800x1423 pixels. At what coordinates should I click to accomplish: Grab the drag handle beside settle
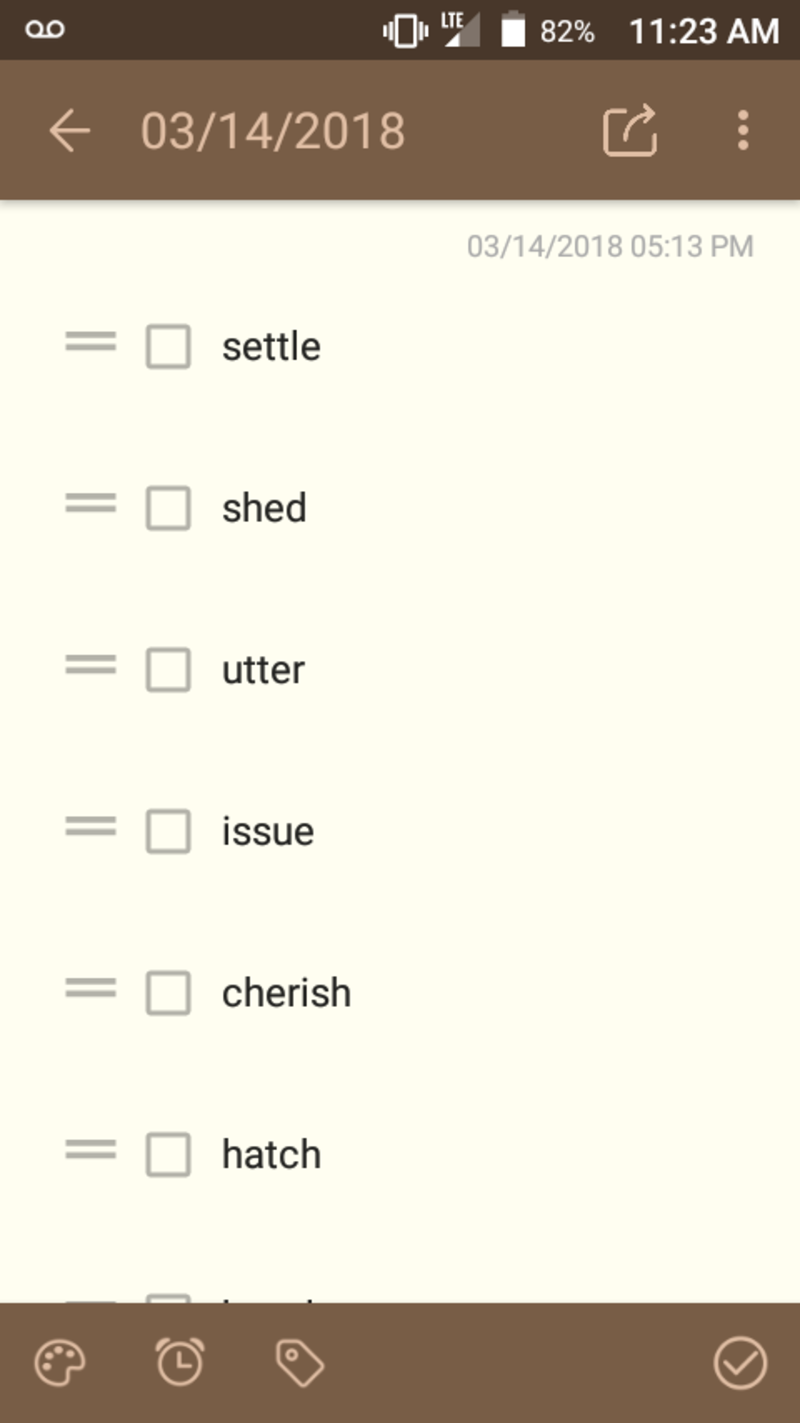(x=89, y=343)
